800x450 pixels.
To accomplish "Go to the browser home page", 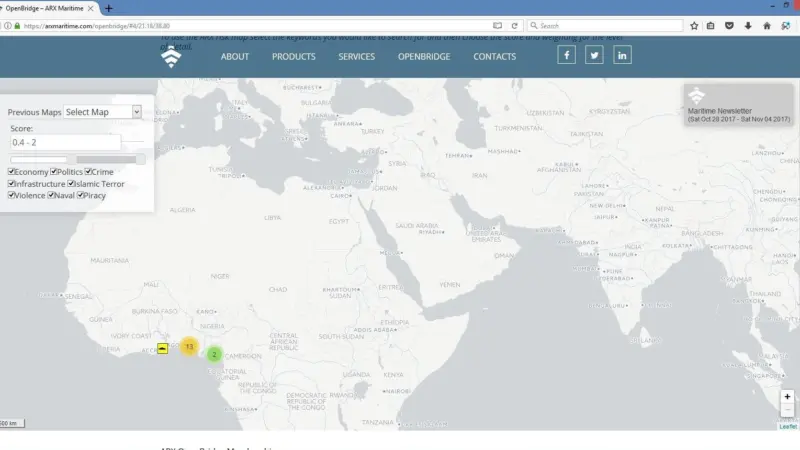I will (766, 26).
